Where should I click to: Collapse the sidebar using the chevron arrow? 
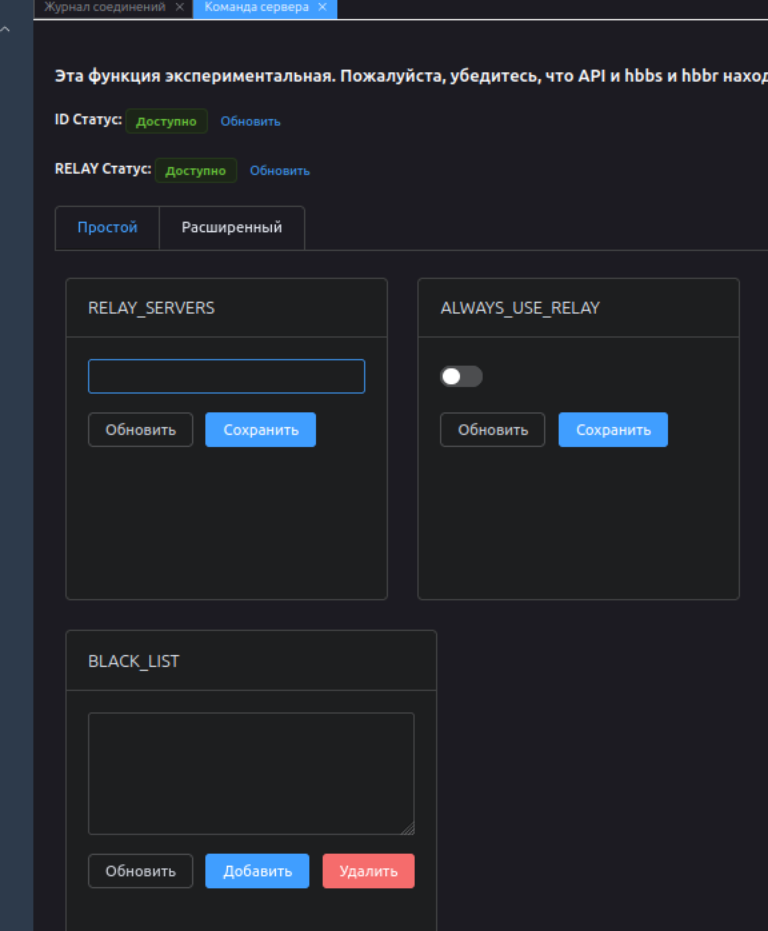click(6, 30)
